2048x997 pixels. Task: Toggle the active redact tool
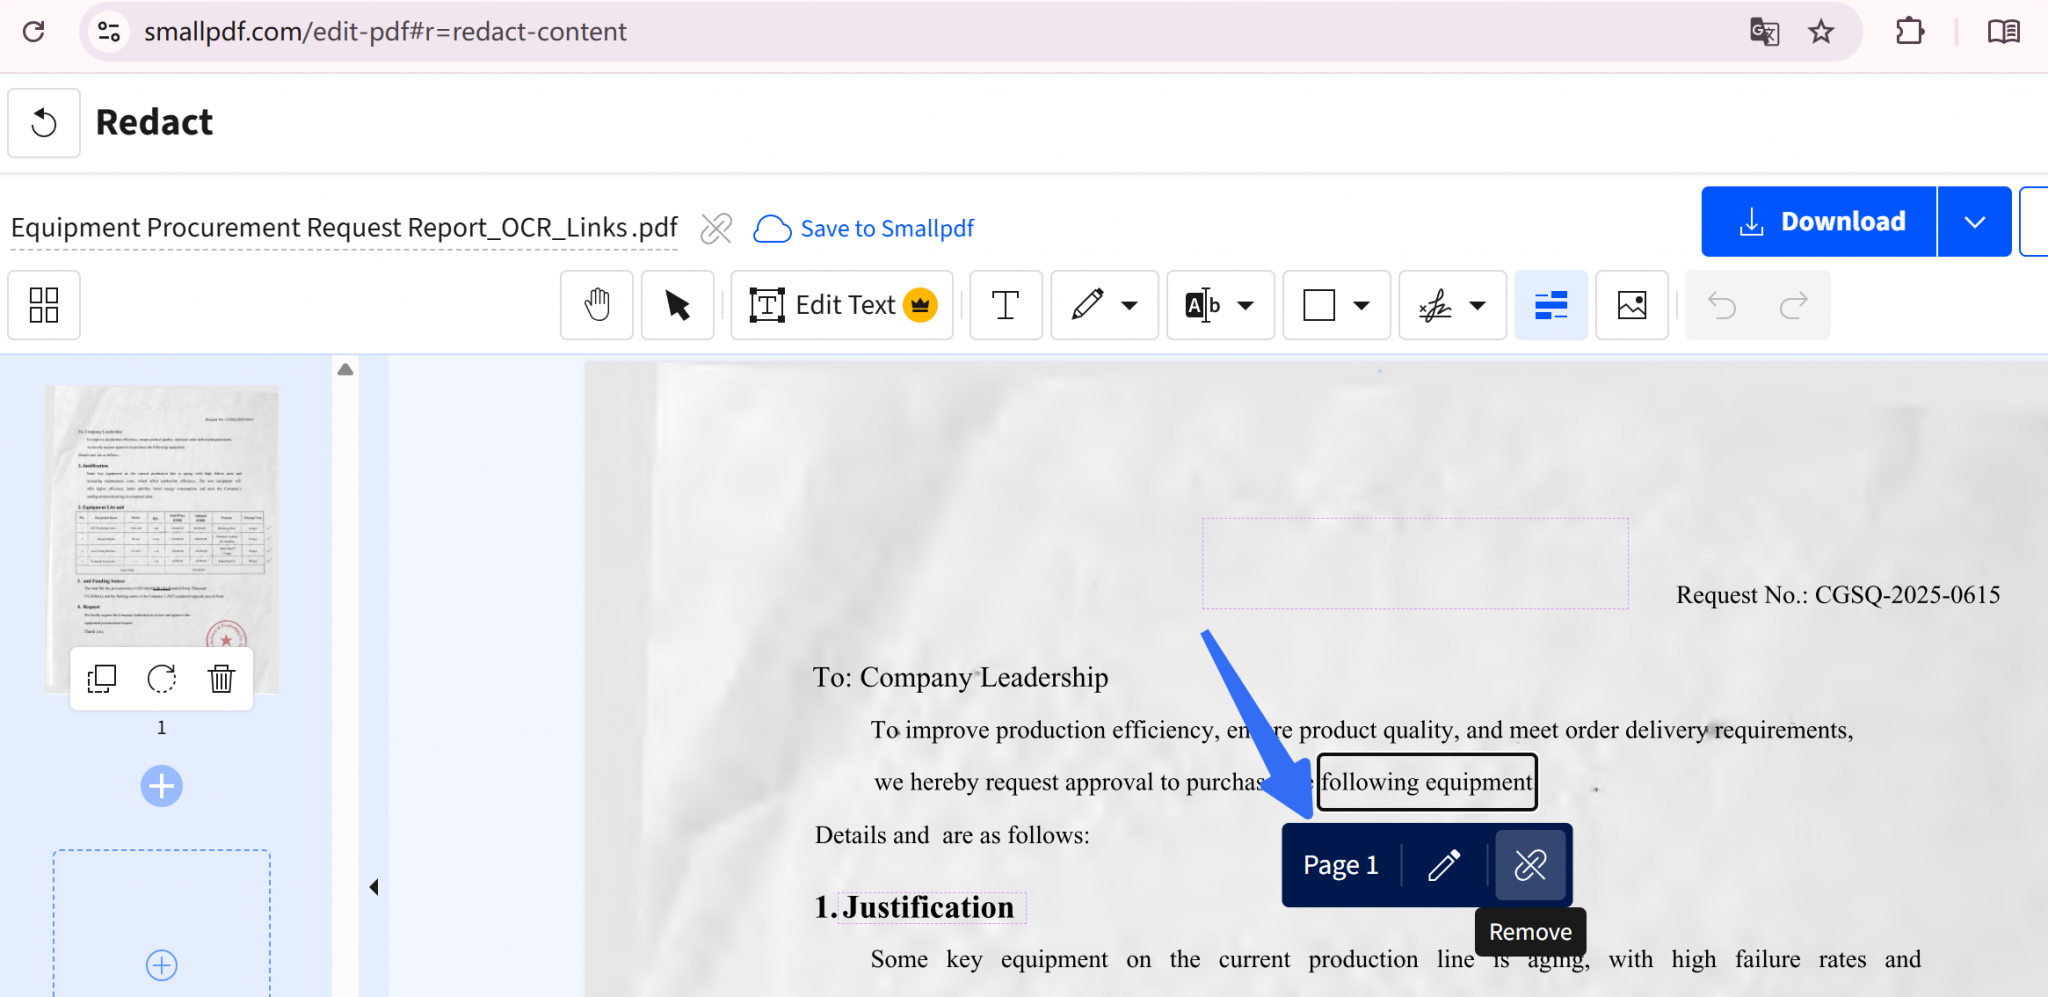pos(1551,305)
